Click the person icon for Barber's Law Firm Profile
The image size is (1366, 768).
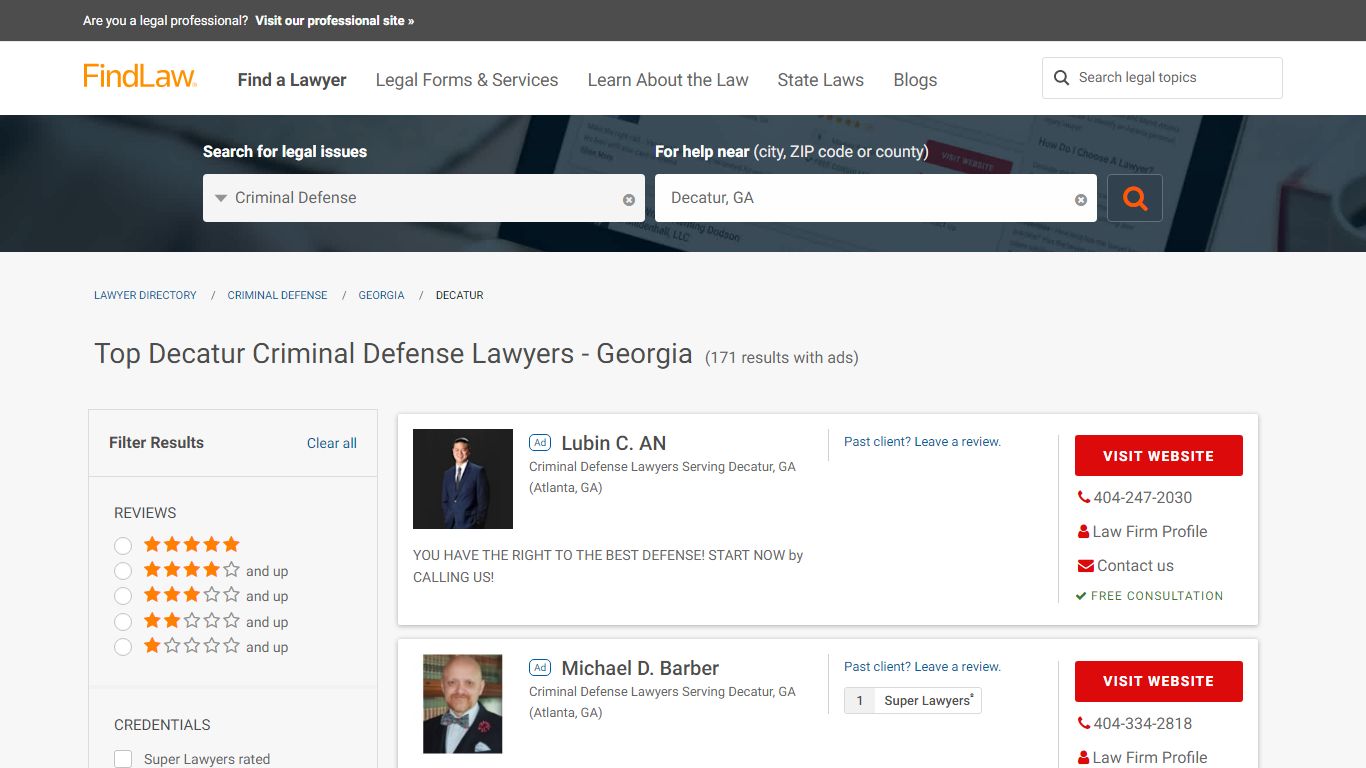click(x=1083, y=757)
